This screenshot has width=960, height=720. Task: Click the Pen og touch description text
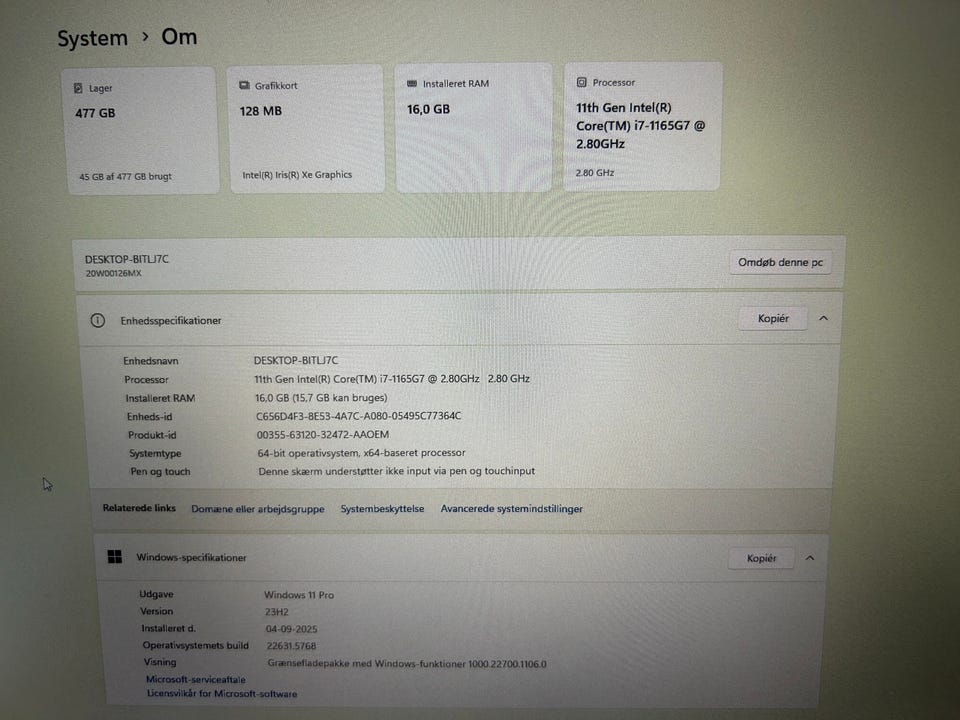click(397, 471)
